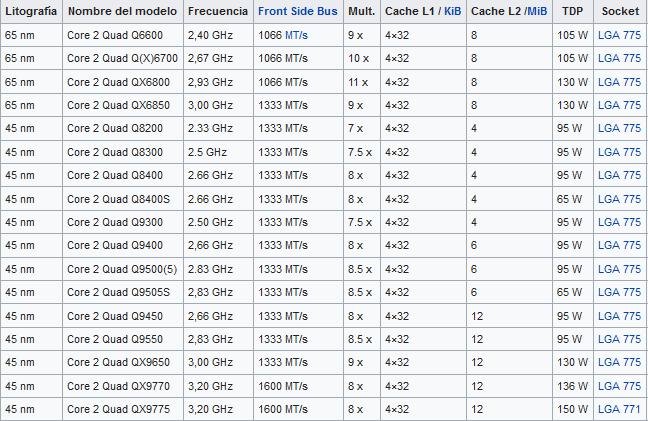Select the Socket column header
This screenshot has width=648, height=421.
coord(620,11)
